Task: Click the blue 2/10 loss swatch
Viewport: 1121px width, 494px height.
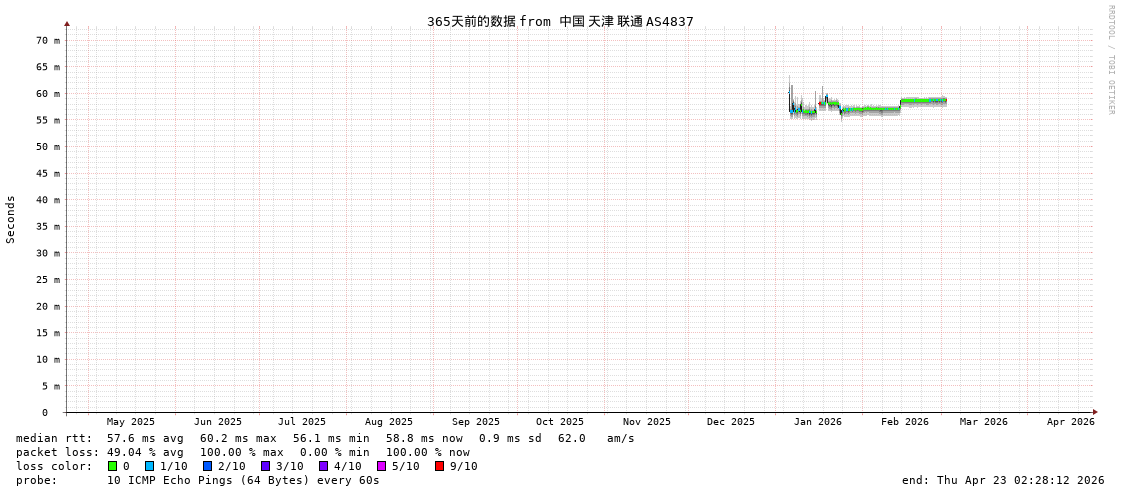Action: 207,466
